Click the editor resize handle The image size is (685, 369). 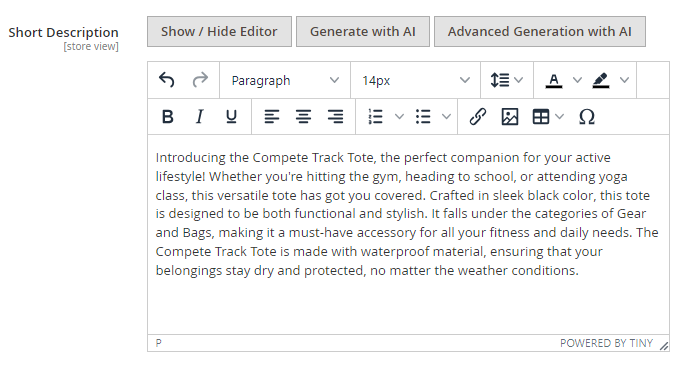tap(664, 346)
